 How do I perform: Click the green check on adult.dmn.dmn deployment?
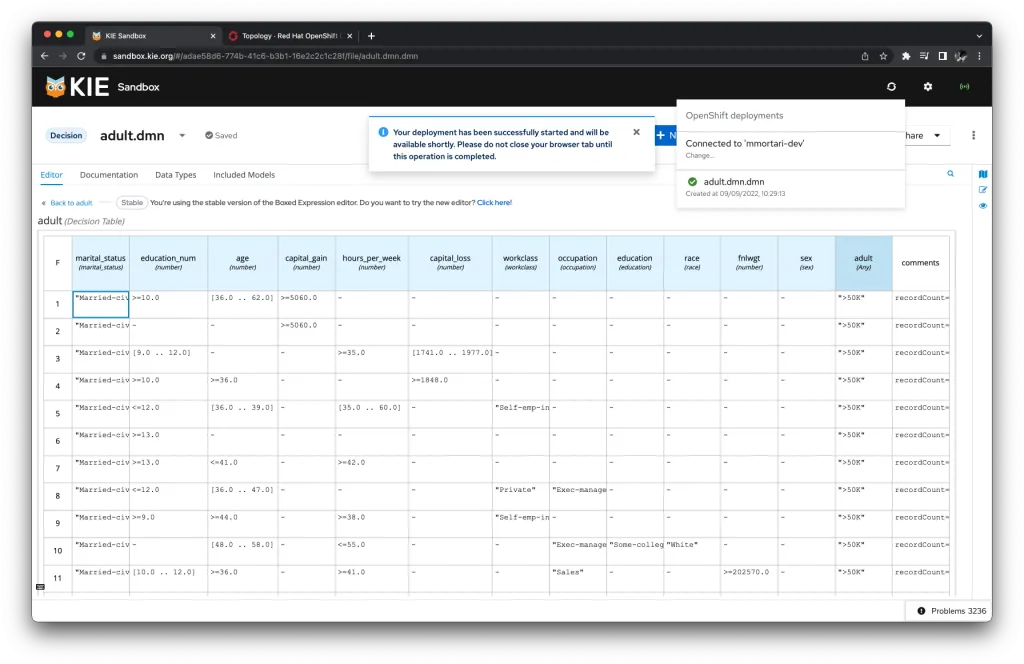click(692, 182)
